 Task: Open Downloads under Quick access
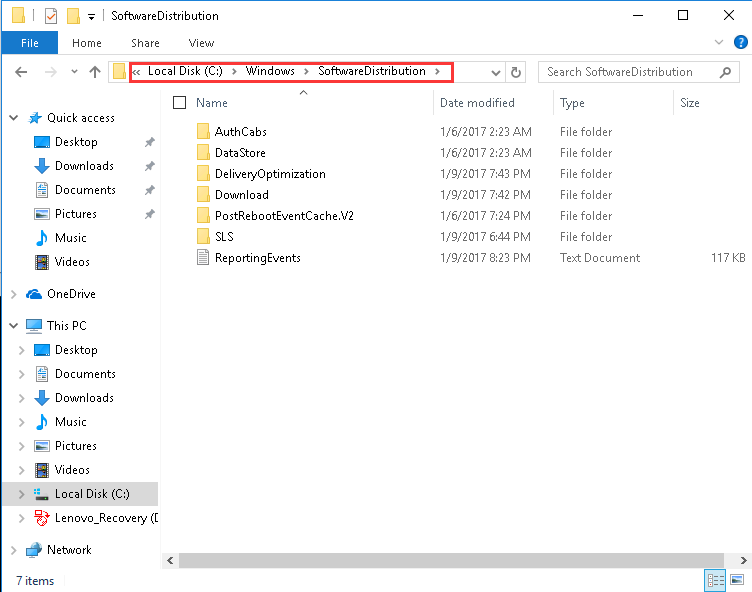pyautogui.click(x=84, y=166)
